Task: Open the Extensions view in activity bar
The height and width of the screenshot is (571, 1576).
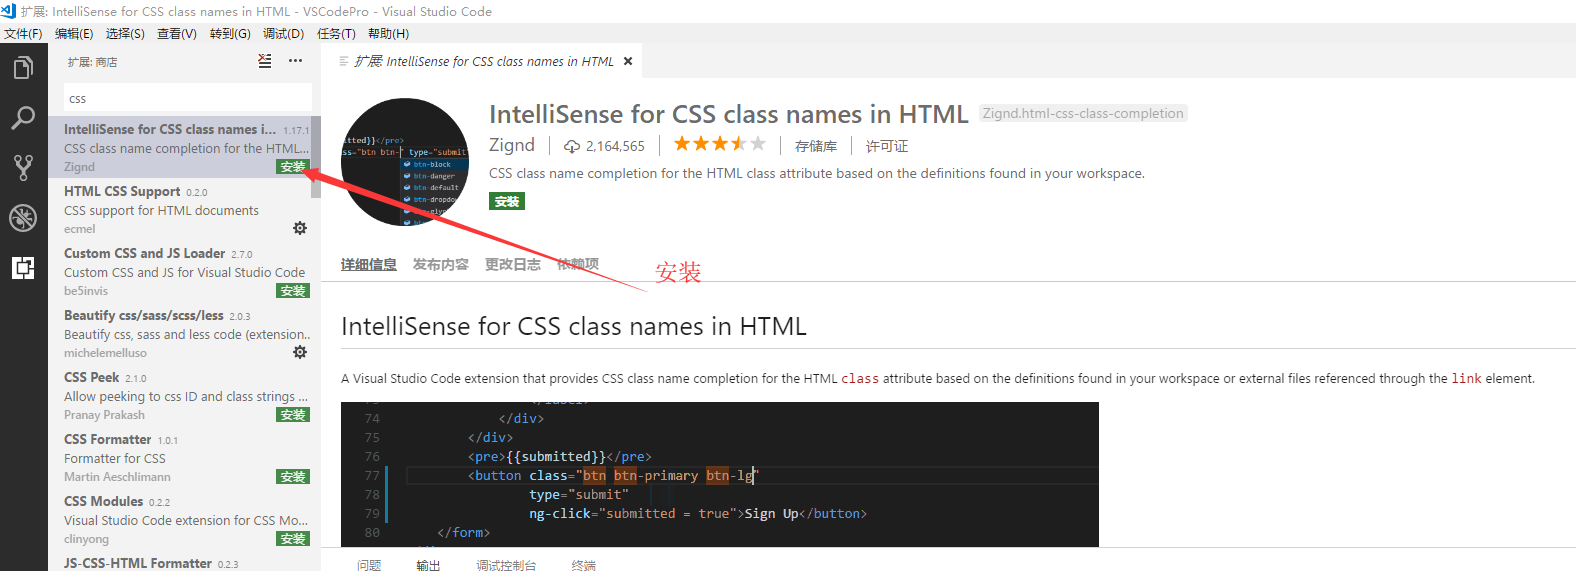Action: pyautogui.click(x=23, y=267)
